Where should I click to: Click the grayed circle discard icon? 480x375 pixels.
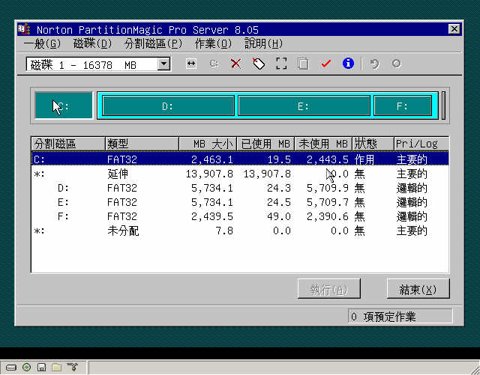click(x=396, y=63)
